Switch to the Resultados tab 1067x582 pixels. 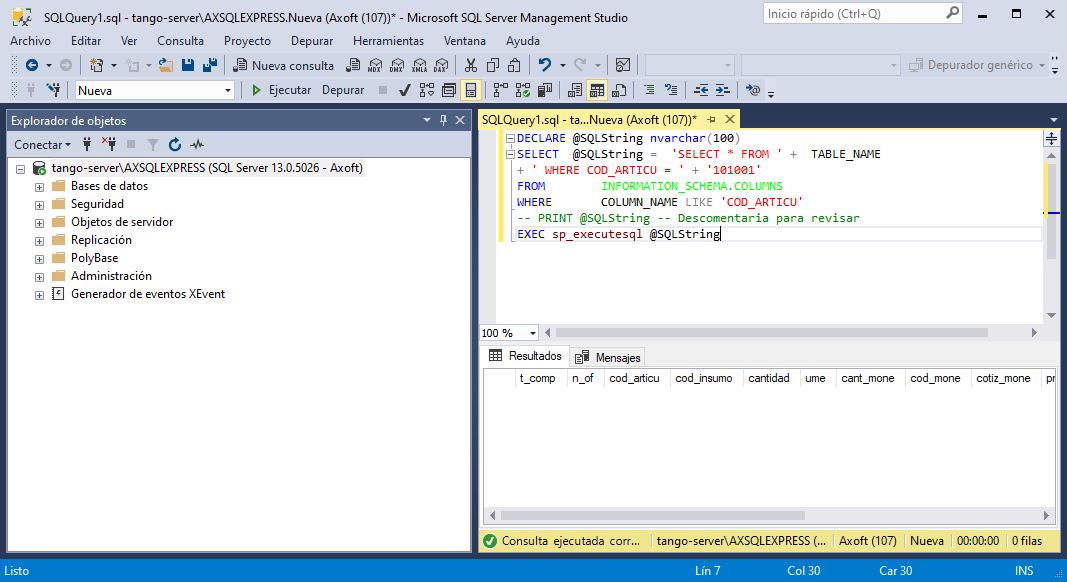coord(525,356)
